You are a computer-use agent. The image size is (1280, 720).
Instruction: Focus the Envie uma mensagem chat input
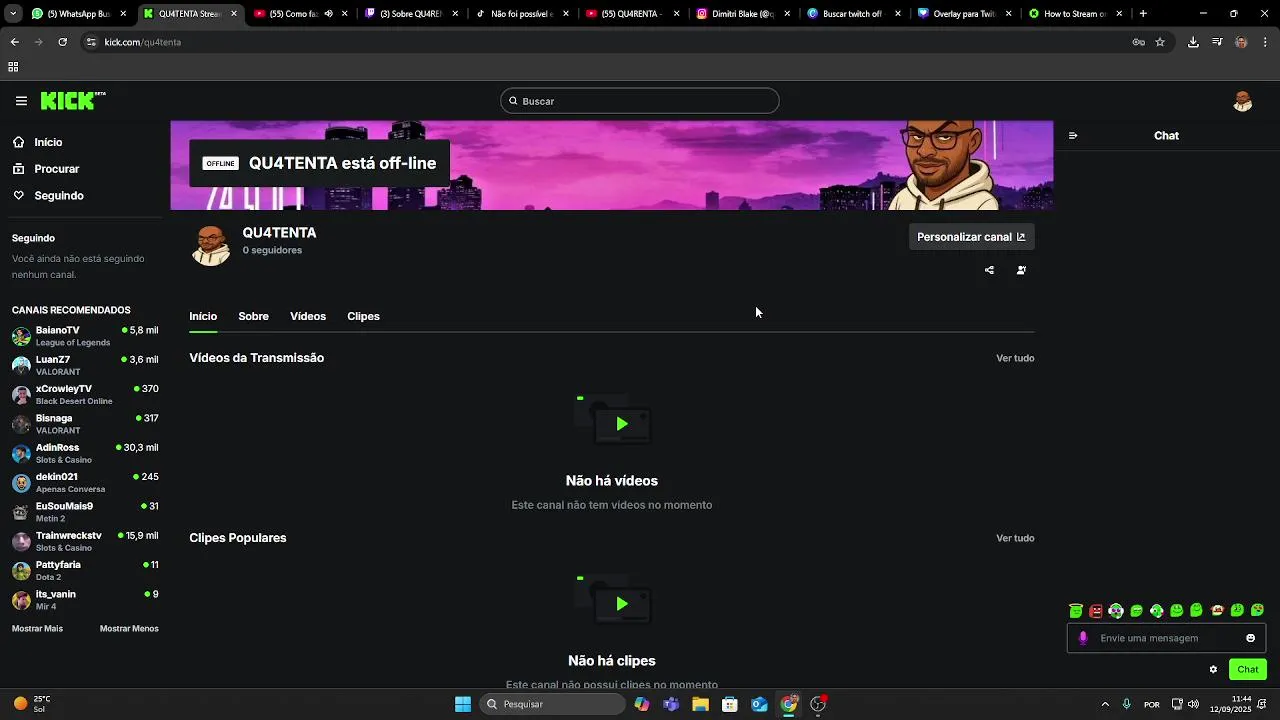(1166, 638)
